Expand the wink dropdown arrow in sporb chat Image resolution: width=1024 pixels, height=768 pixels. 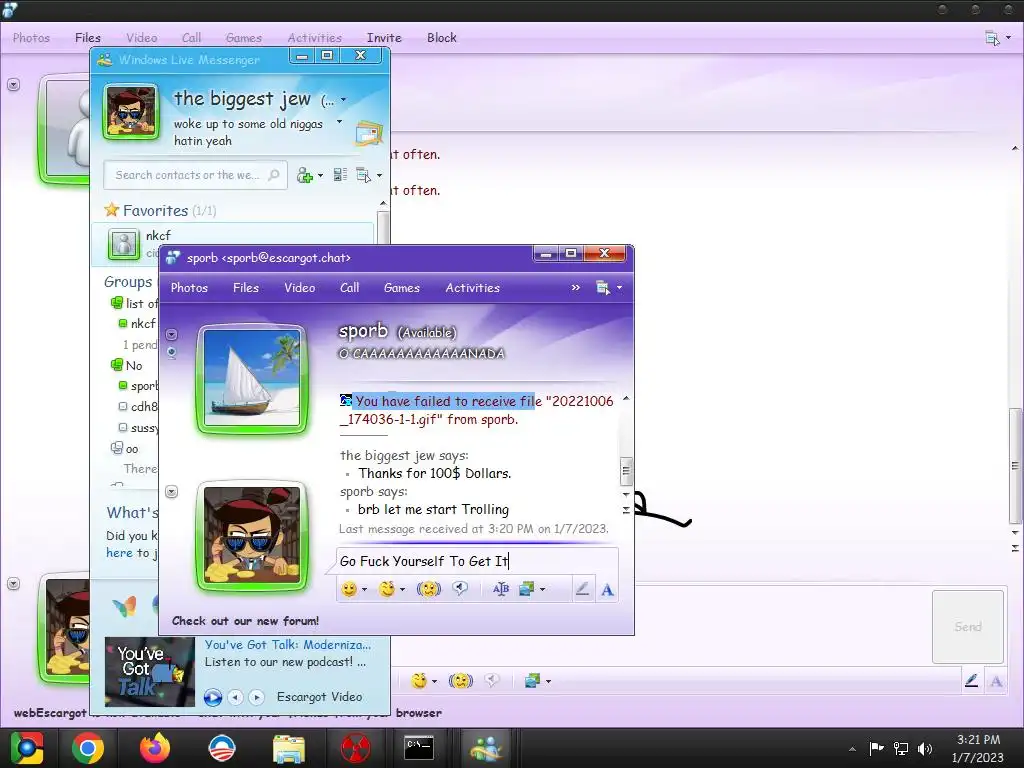coord(402,590)
